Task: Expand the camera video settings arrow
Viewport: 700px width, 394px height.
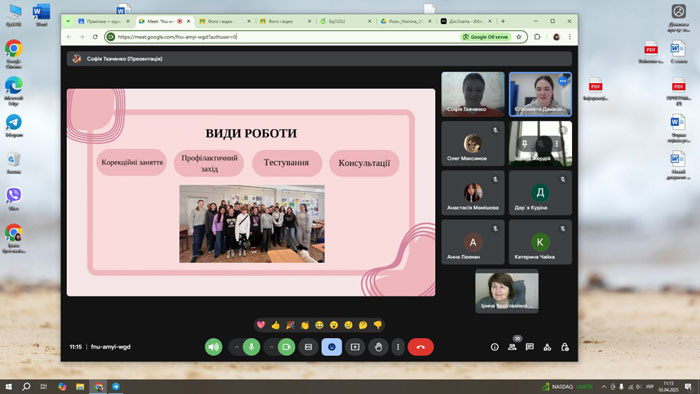Action: (x=271, y=347)
